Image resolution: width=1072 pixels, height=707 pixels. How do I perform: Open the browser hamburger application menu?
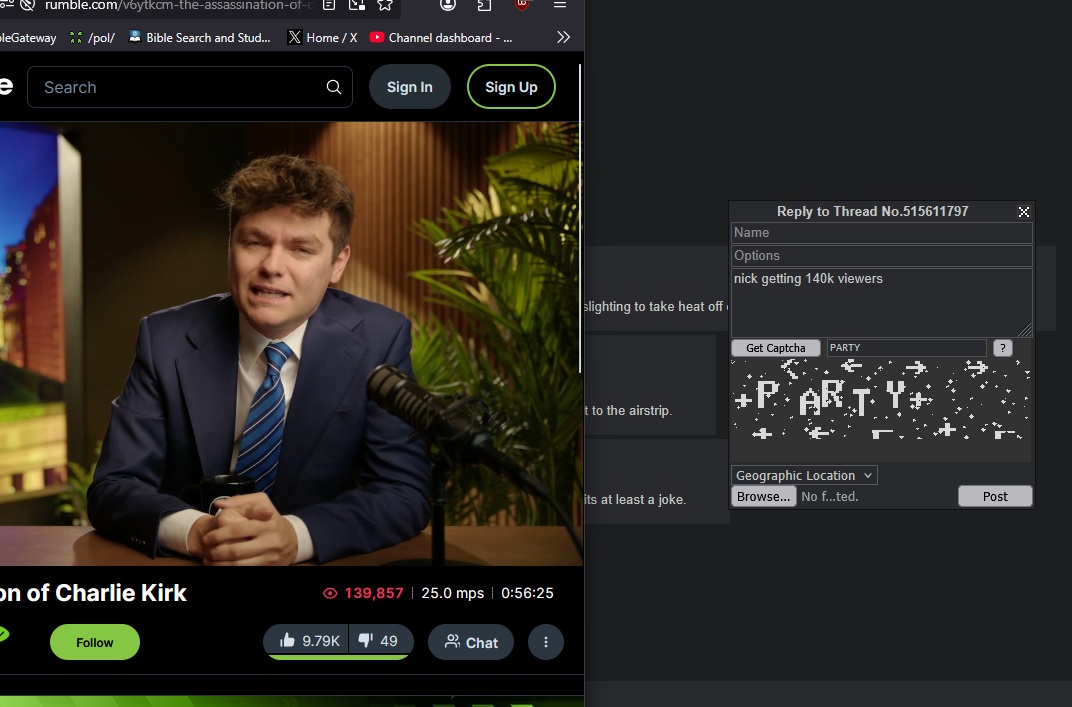click(560, 5)
